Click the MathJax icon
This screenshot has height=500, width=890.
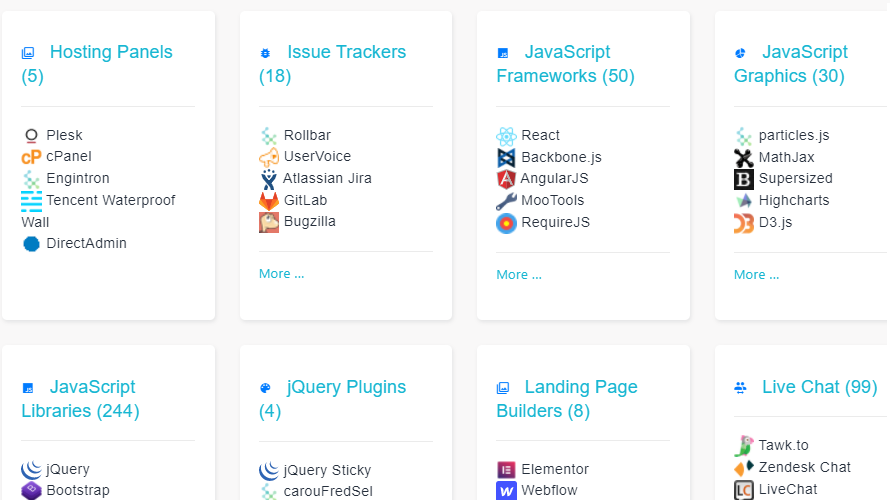click(x=744, y=158)
